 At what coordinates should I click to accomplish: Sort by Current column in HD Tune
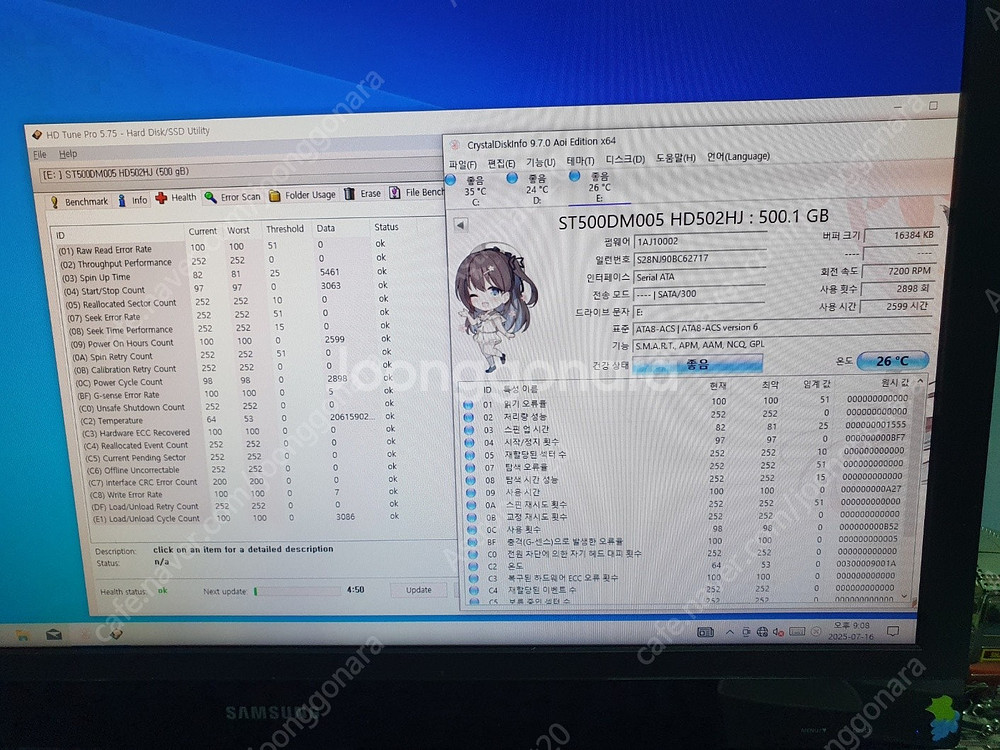[203, 231]
